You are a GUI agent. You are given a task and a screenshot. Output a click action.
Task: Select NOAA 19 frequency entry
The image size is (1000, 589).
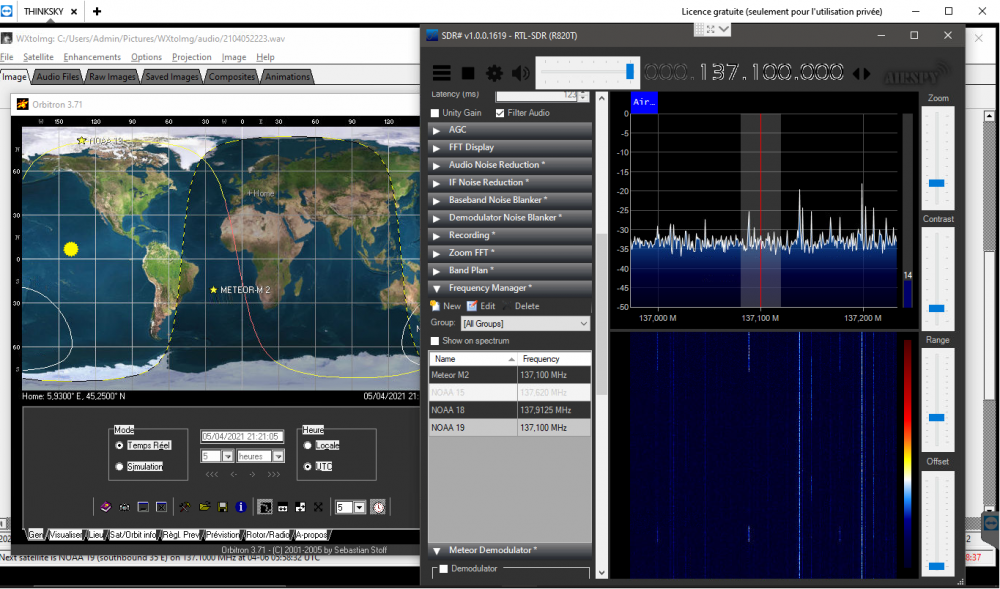pyautogui.click(x=510, y=428)
